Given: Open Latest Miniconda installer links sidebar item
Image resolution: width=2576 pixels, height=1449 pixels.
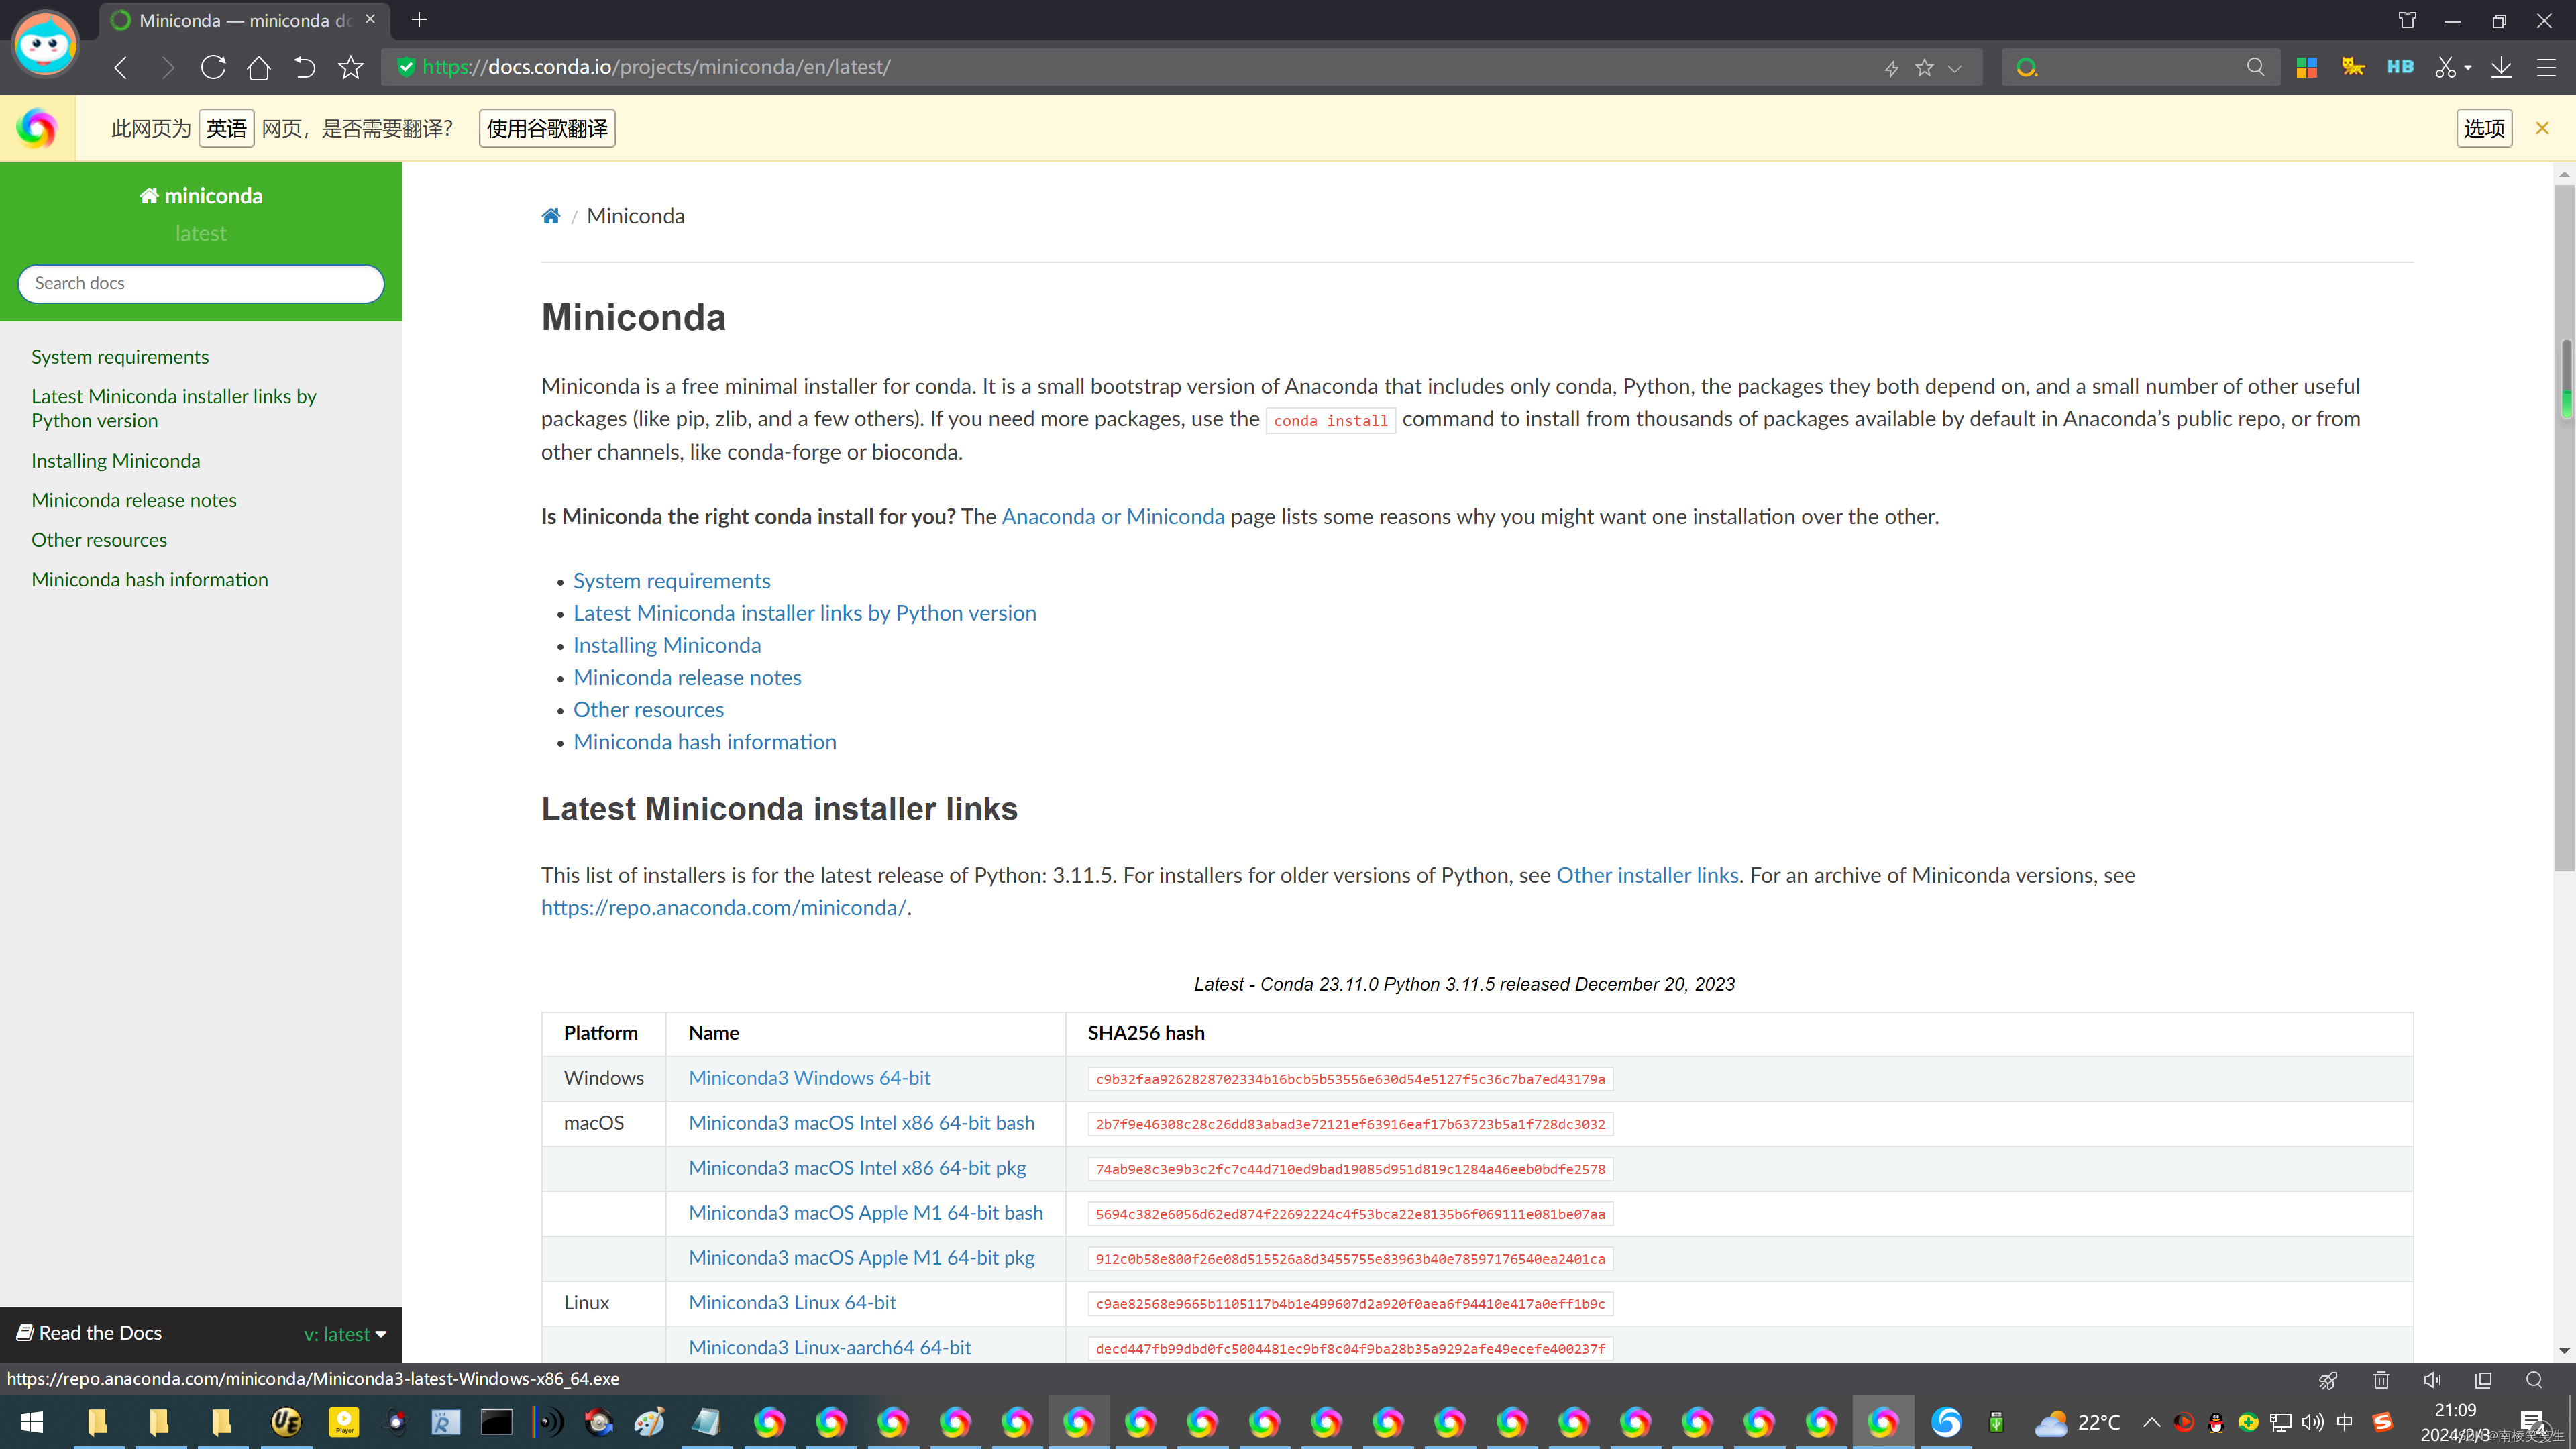Looking at the screenshot, I should (174, 408).
